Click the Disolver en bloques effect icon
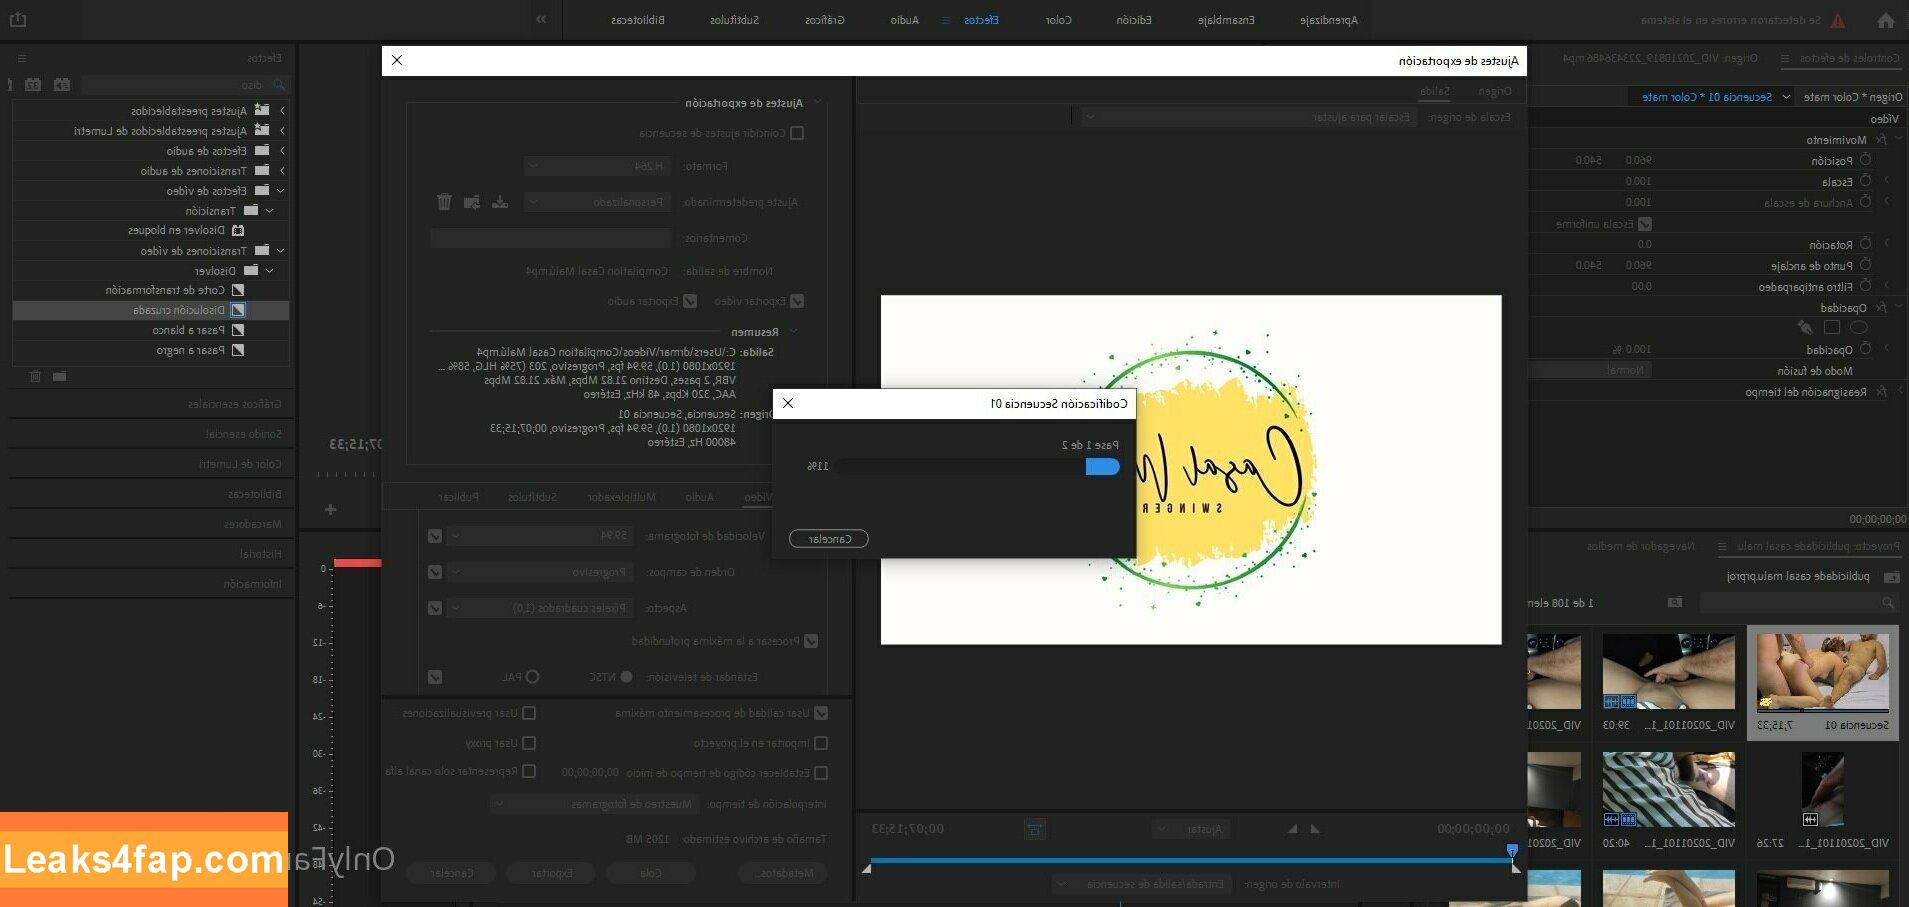 pos(238,230)
